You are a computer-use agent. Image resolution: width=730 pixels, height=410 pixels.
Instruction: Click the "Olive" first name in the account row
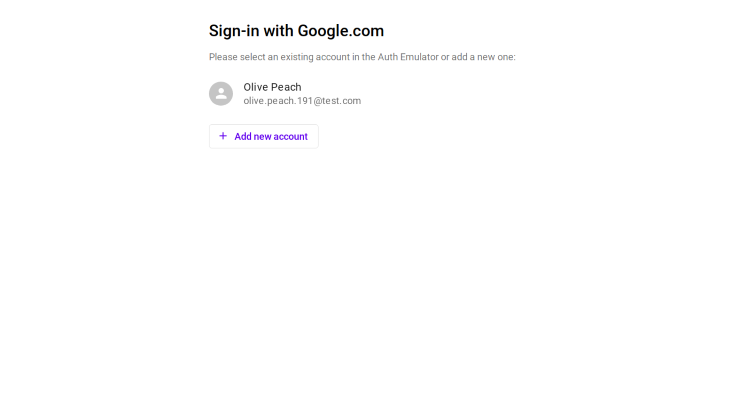(256, 87)
